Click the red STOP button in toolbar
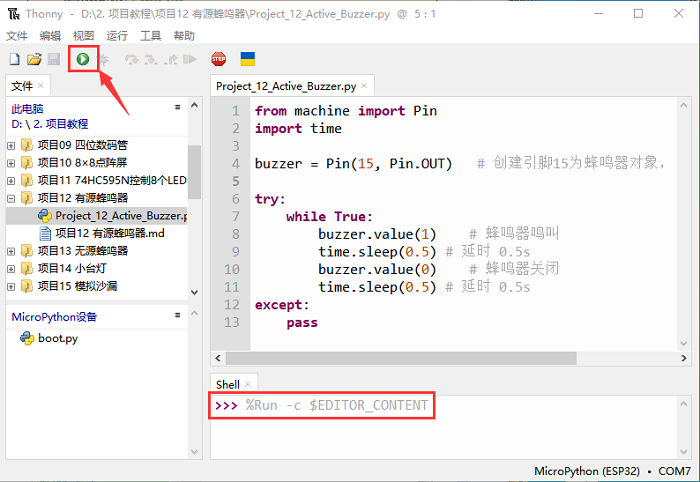The width and height of the screenshot is (700, 482). (x=218, y=60)
